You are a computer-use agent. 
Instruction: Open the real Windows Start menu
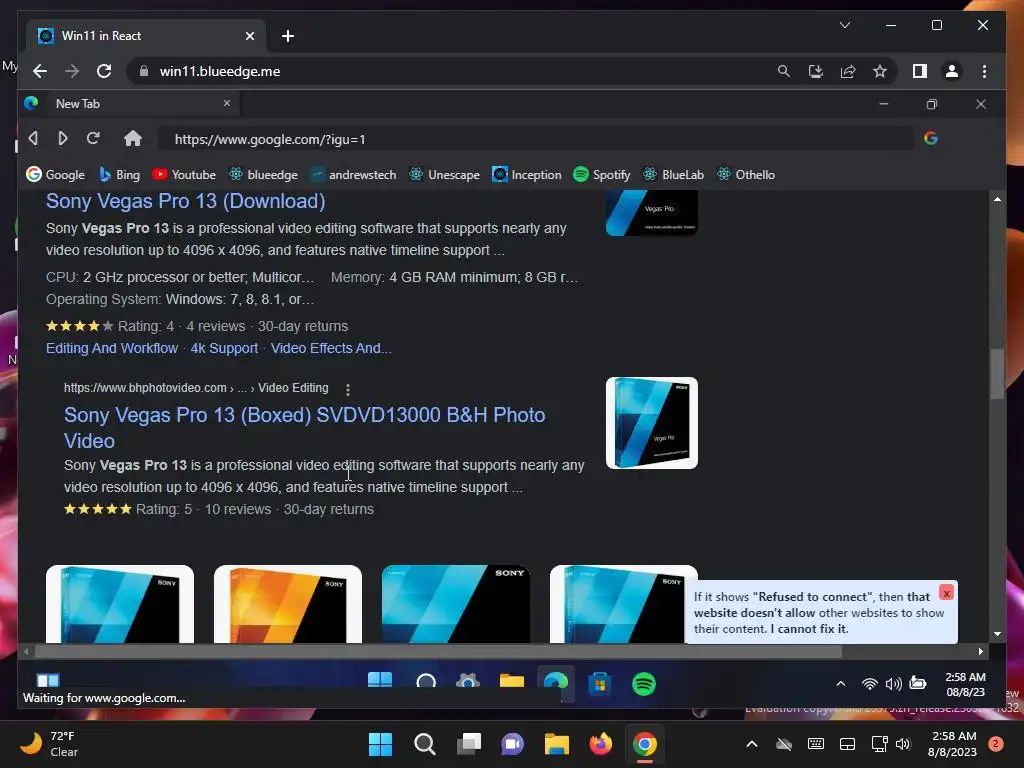(x=380, y=744)
